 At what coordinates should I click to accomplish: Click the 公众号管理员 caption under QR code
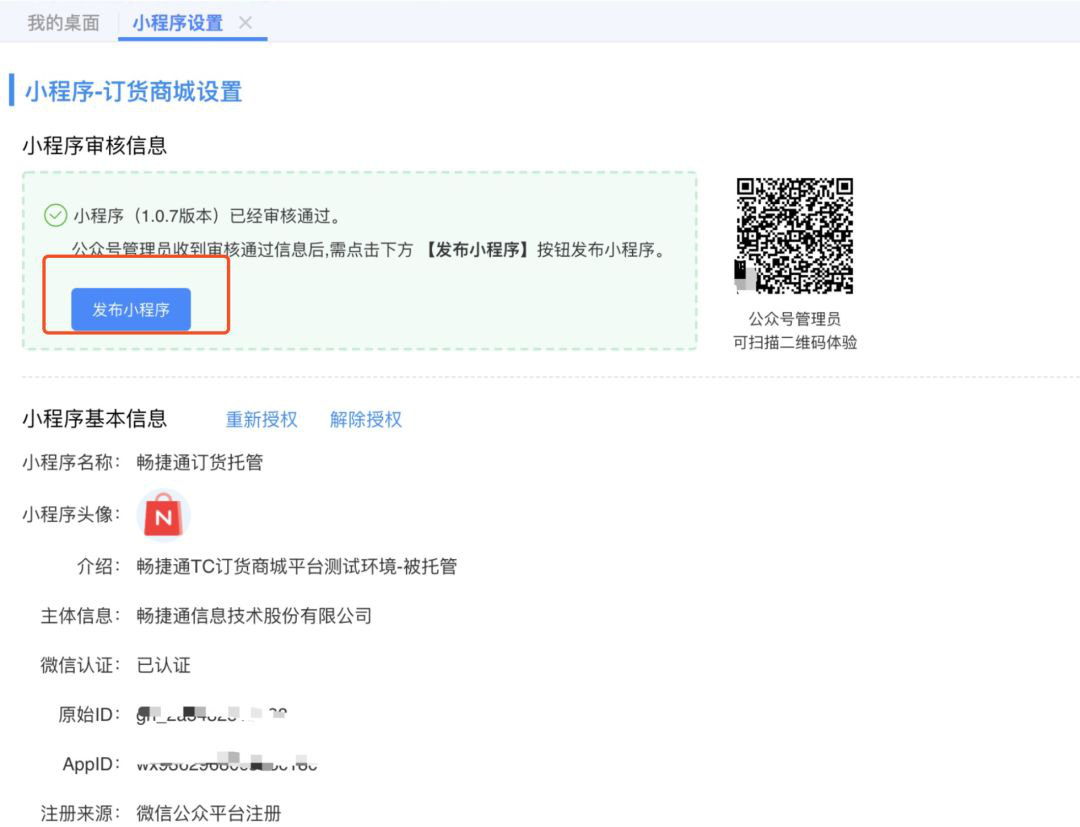tap(795, 319)
